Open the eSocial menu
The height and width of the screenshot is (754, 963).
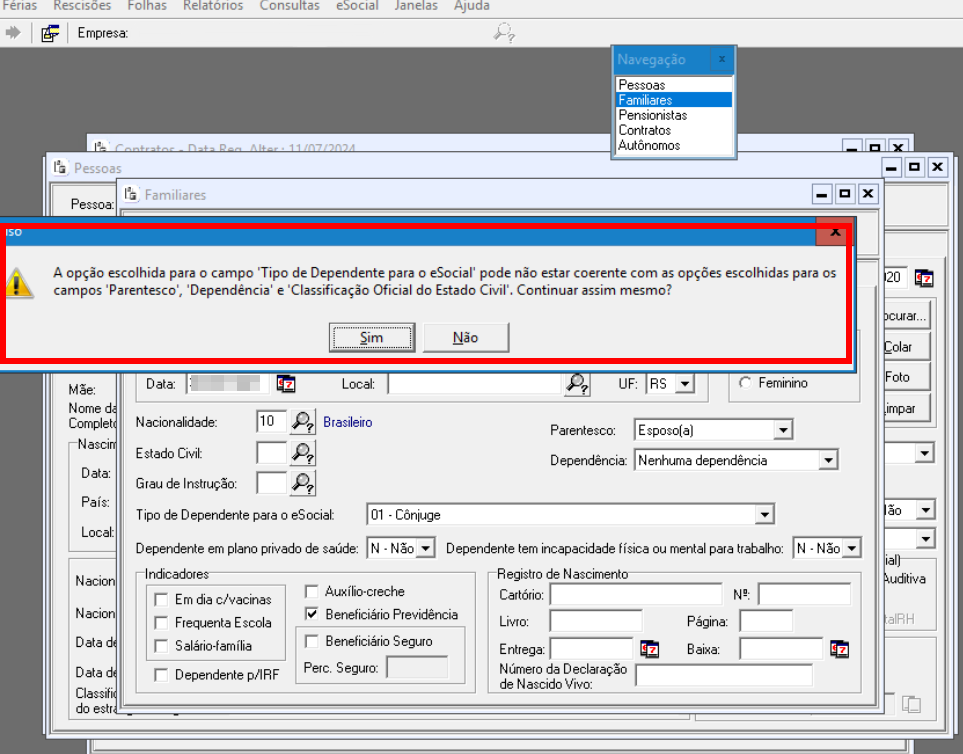(x=358, y=6)
